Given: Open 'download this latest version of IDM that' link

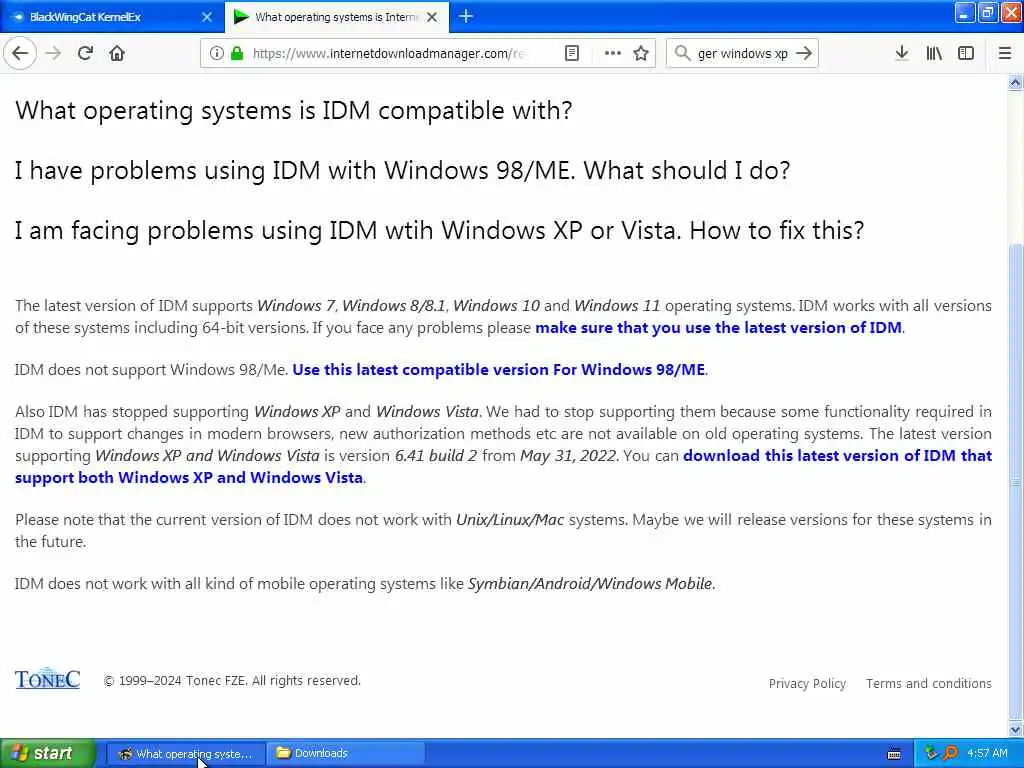Looking at the screenshot, I should pos(837,456).
